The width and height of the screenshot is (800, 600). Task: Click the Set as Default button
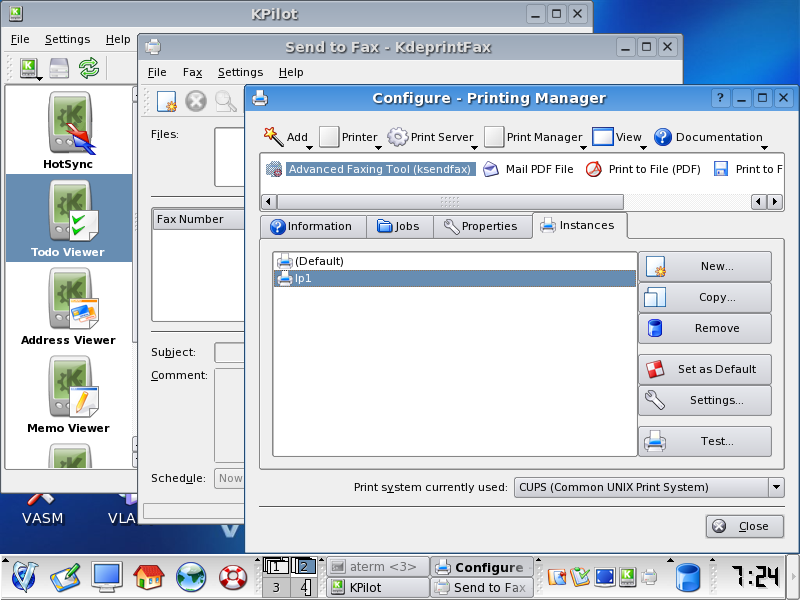coord(704,369)
